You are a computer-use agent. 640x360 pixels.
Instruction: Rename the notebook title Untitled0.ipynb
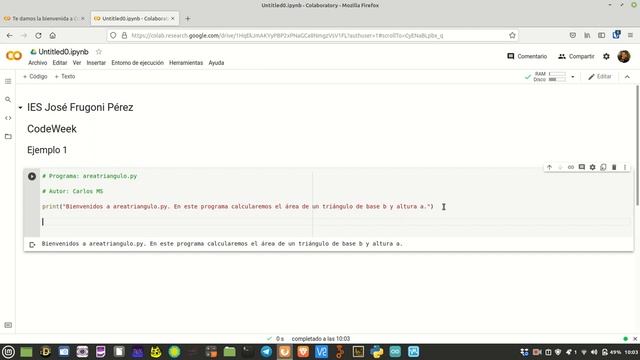[63, 52]
